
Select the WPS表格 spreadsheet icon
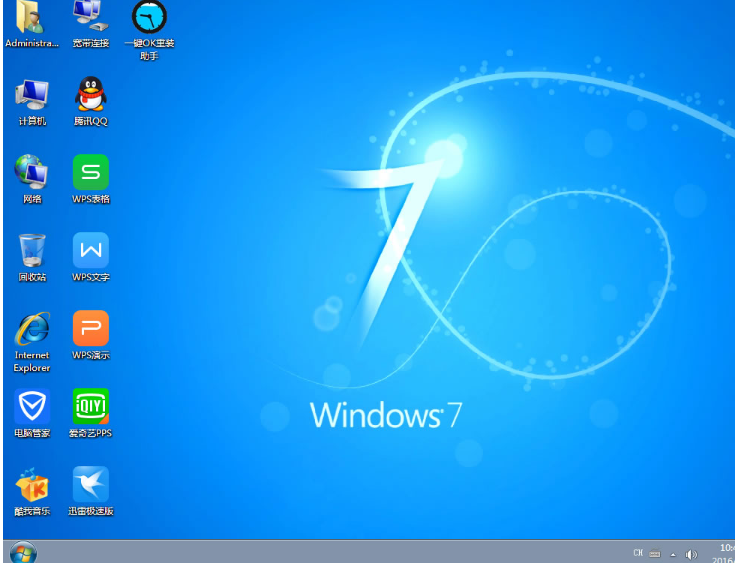tap(90, 173)
